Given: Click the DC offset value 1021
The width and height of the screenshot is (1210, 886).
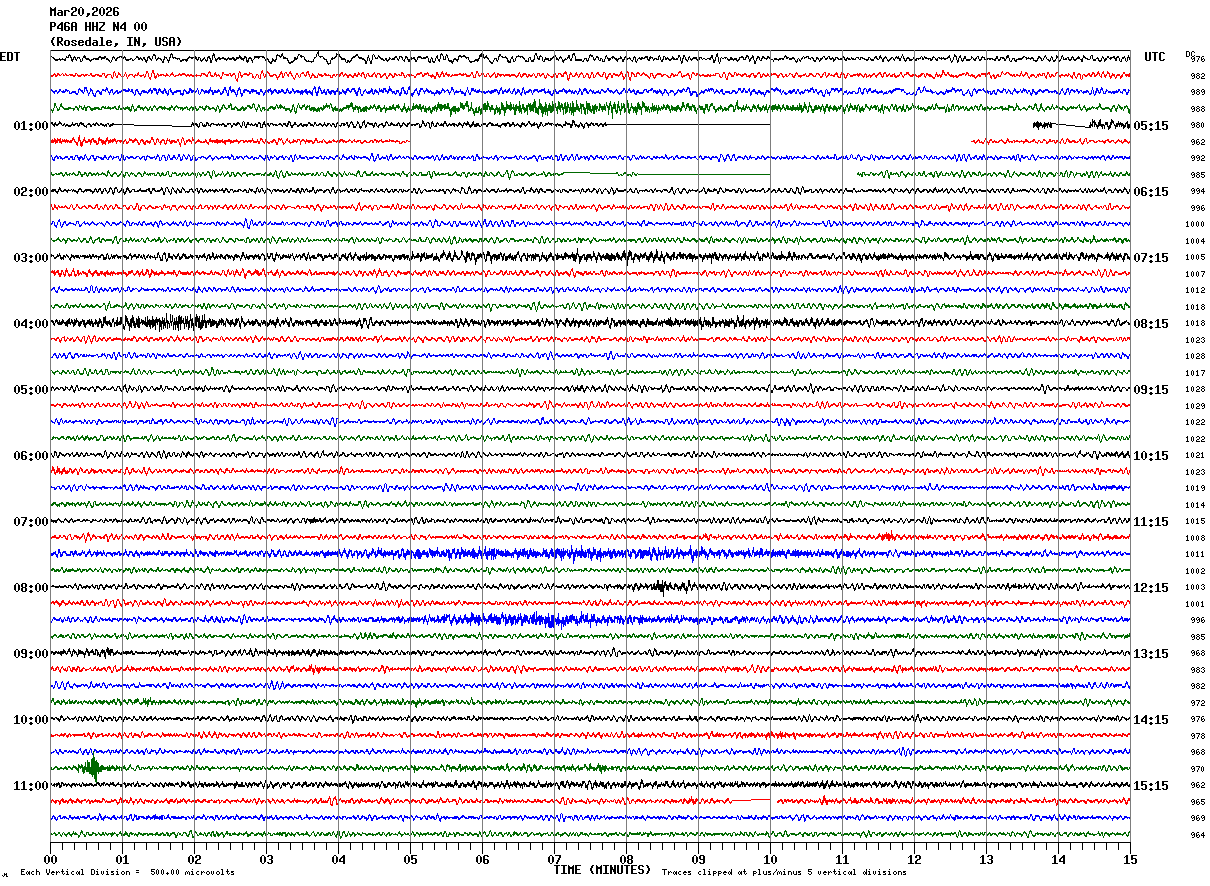Looking at the screenshot, I should [1196, 455].
